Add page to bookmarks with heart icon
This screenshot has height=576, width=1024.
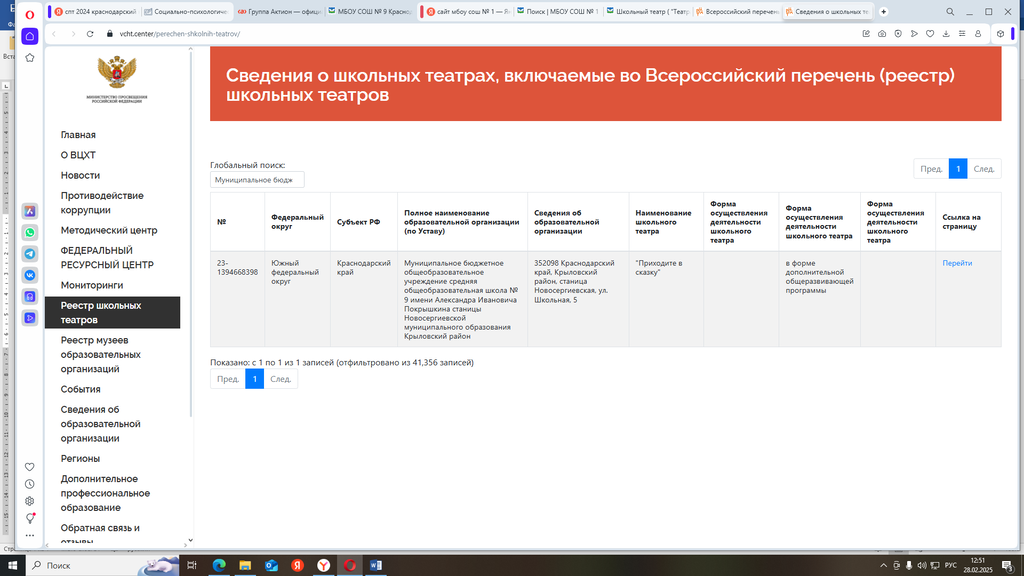pyautogui.click(x=930, y=33)
